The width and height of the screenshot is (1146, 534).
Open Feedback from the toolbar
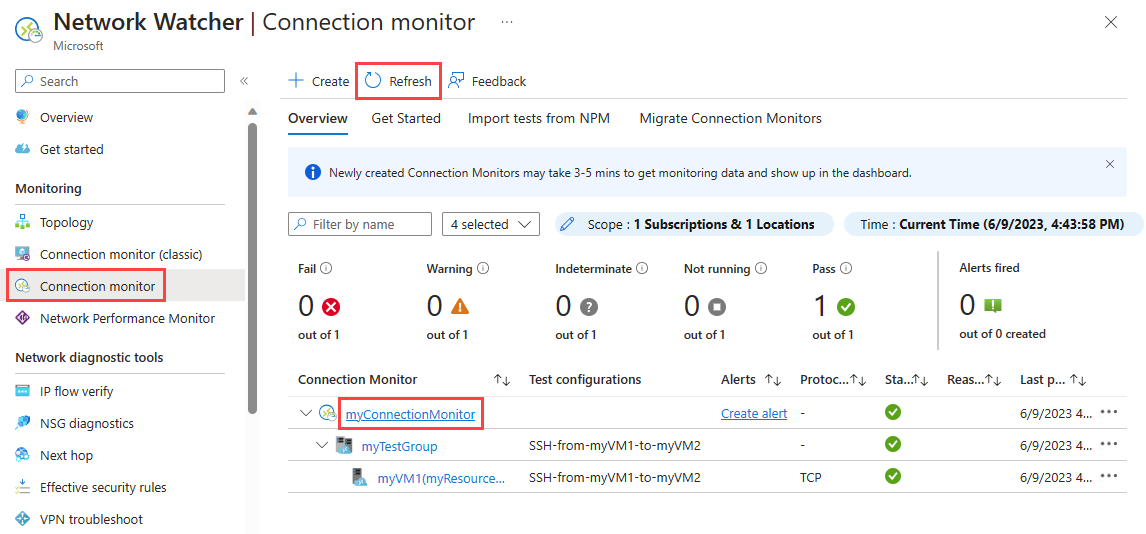487,81
